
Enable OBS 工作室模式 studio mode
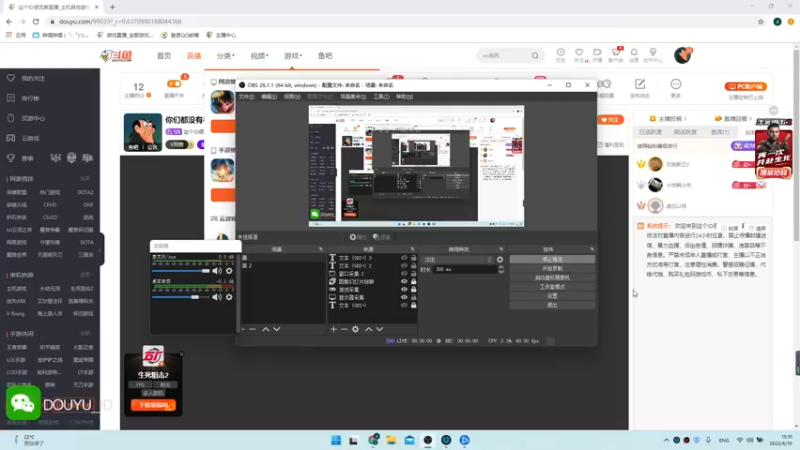[552, 287]
